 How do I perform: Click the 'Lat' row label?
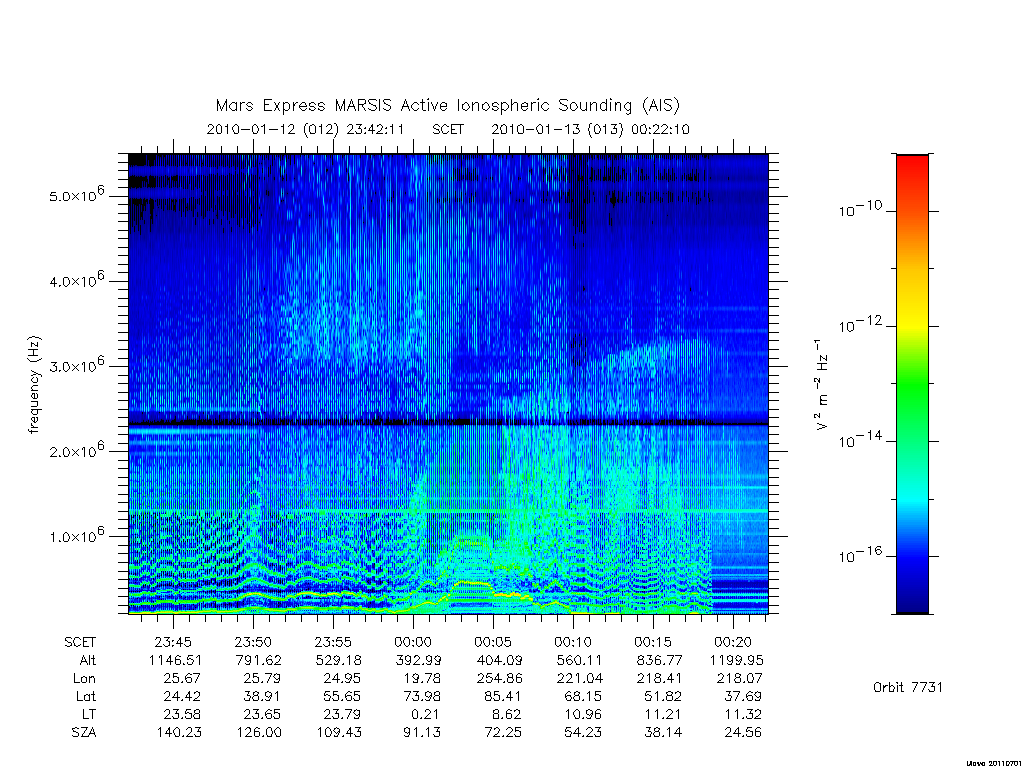tap(86, 696)
